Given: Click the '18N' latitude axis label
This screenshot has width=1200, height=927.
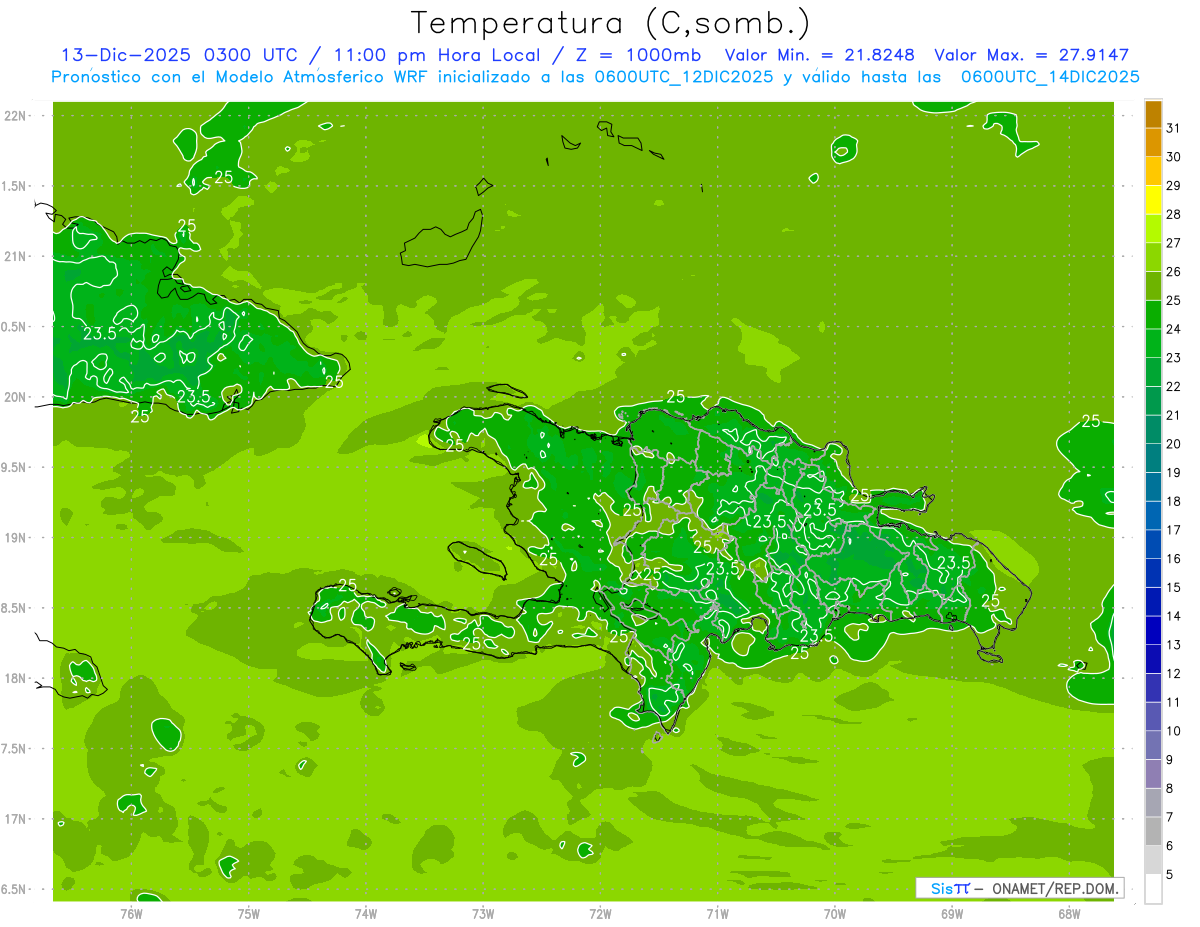Looking at the screenshot, I should [15, 678].
